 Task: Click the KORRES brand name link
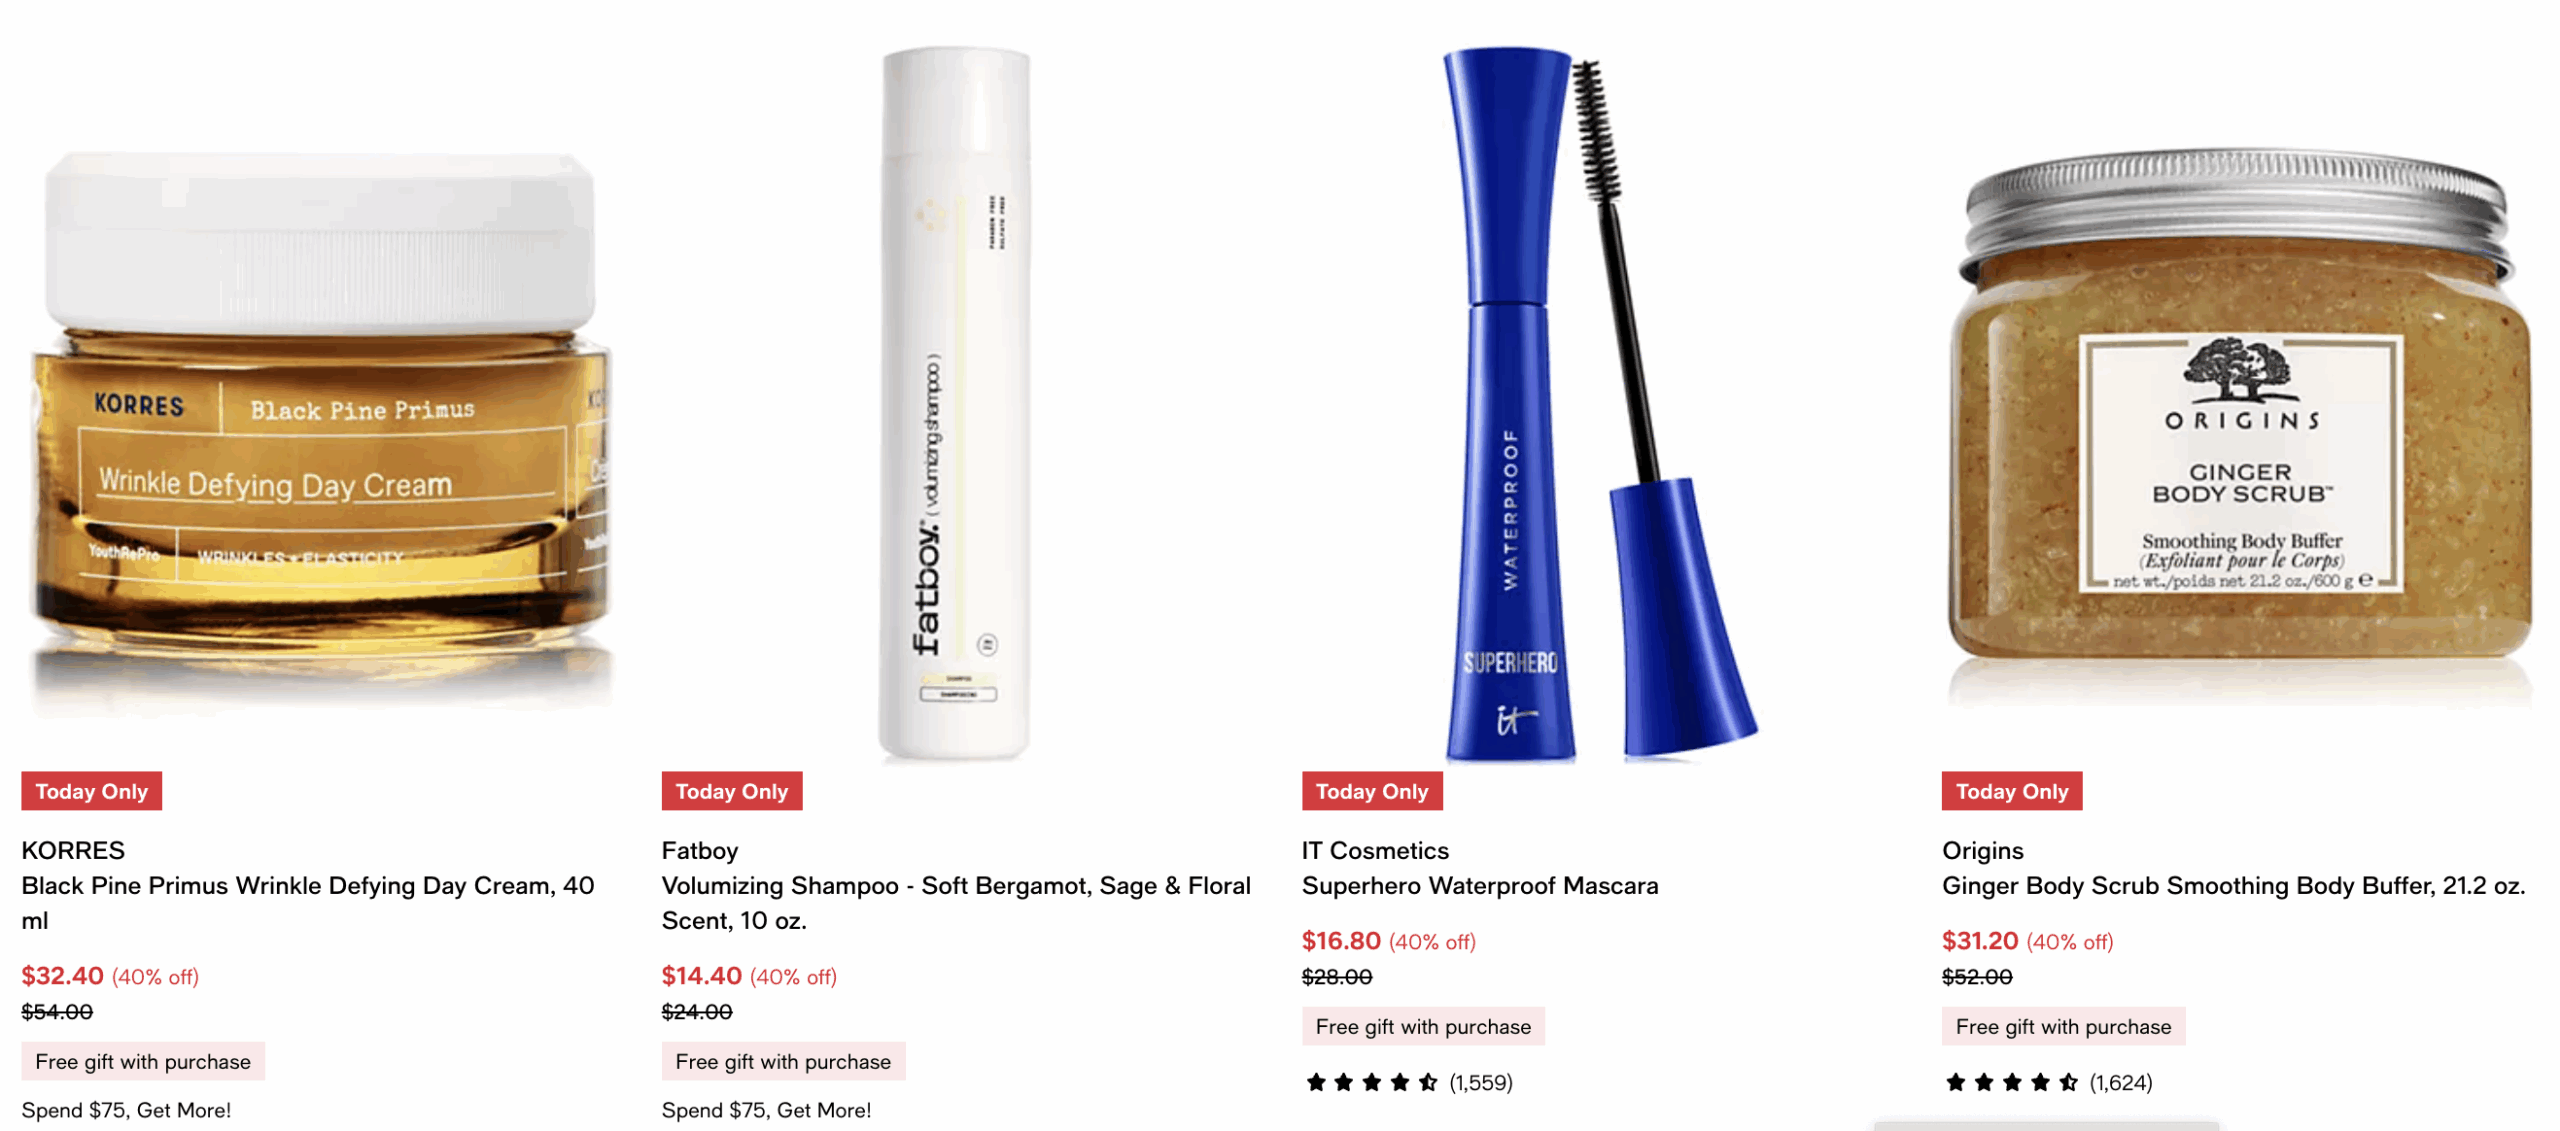pyautogui.click(x=73, y=850)
